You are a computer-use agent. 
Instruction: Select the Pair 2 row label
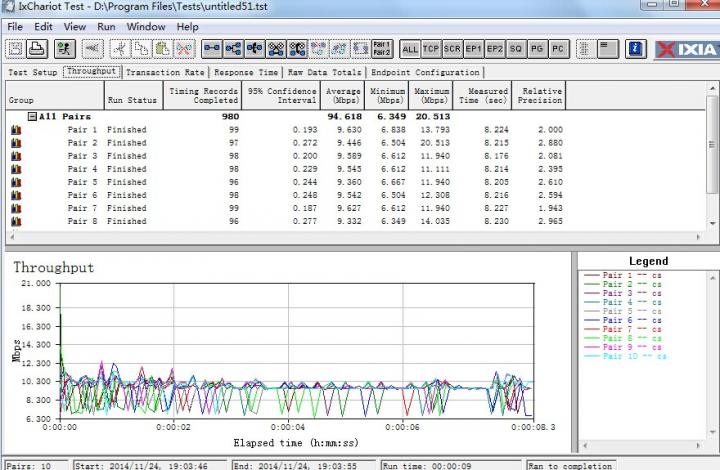(82, 143)
